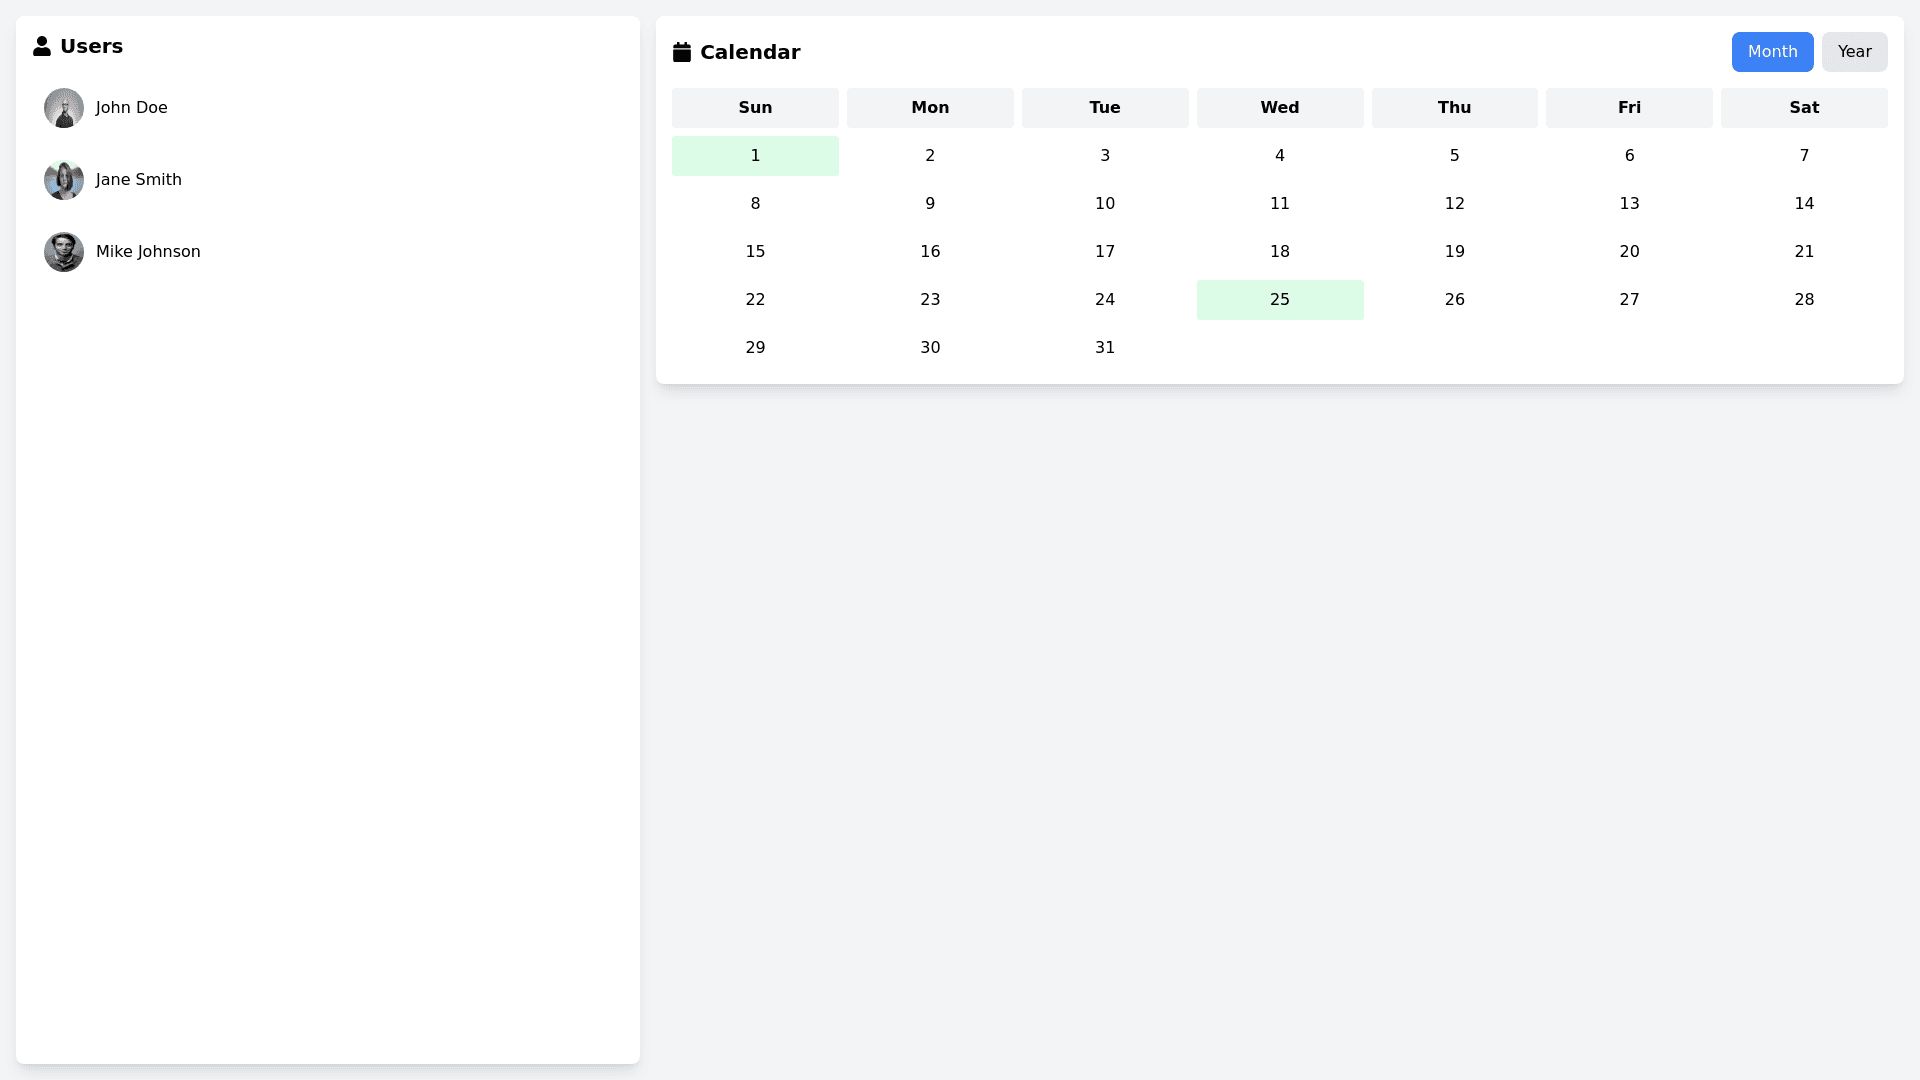Select user Mike Johnson
This screenshot has width=1920, height=1080.
(148, 251)
